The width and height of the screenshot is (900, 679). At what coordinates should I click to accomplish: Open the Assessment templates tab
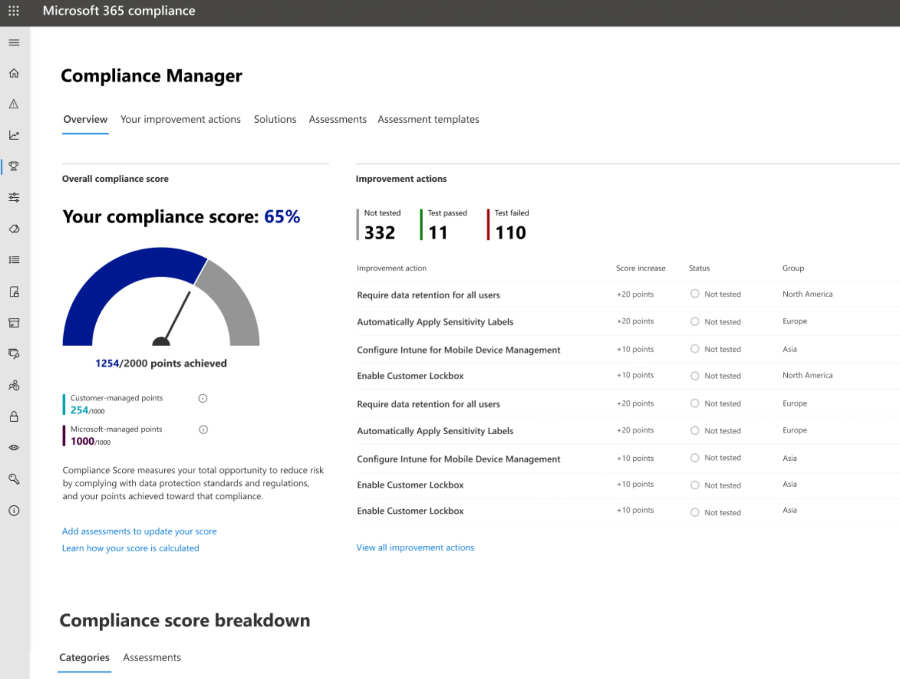pyautogui.click(x=428, y=119)
